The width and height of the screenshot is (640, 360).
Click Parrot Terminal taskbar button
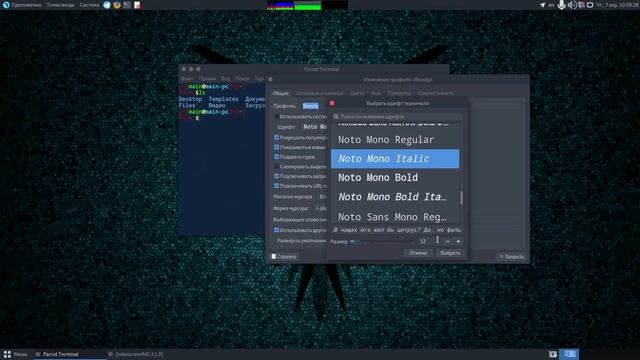click(69, 354)
